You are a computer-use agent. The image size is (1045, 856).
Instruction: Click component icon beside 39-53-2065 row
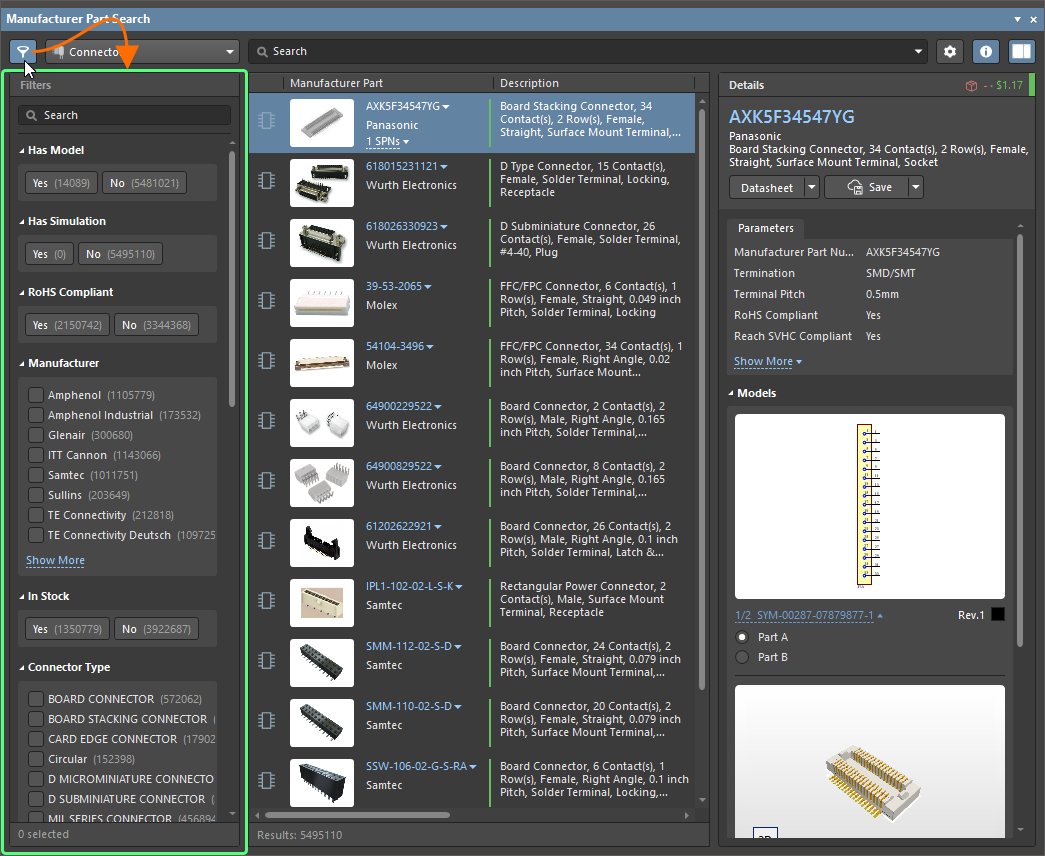(x=266, y=300)
